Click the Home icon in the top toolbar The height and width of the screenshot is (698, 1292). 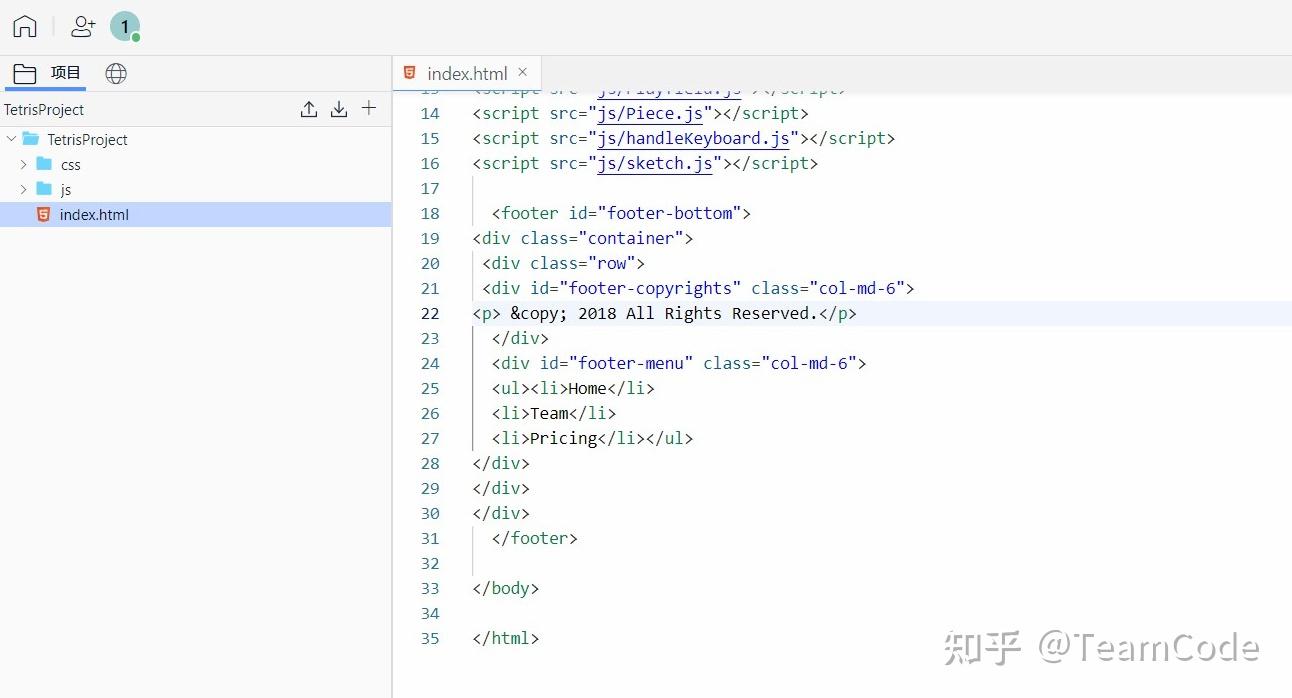23,26
